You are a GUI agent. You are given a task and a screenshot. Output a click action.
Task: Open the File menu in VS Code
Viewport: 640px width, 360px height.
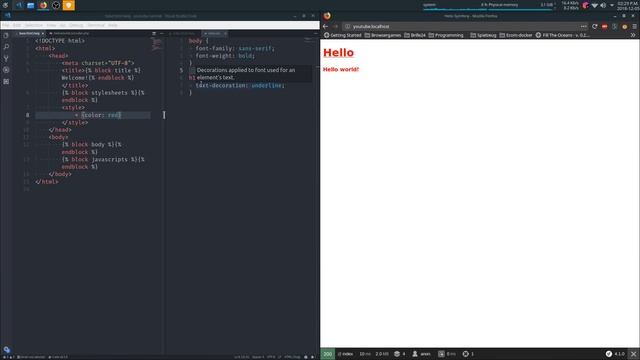6,25
